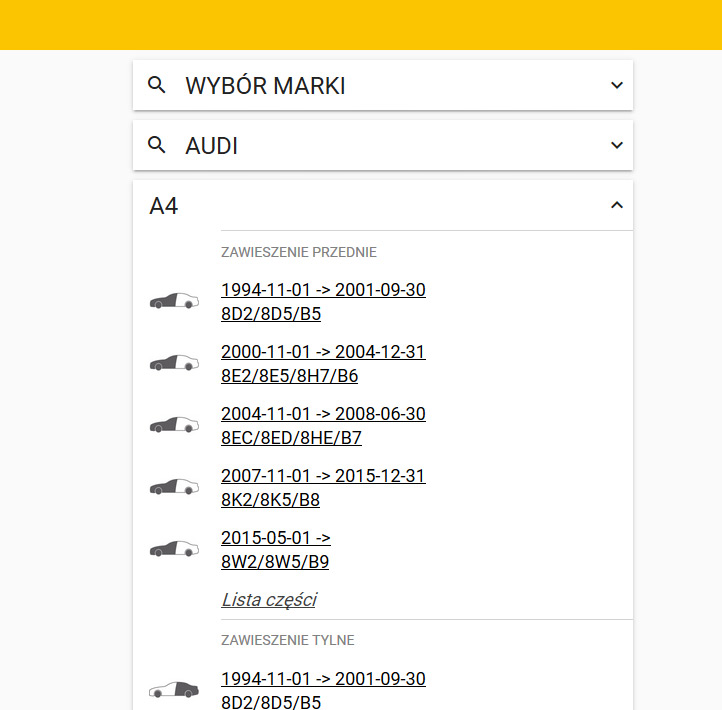Click the search icon beside WYBÓR MARKI
This screenshot has height=710, width=722.
pos(156,86)
